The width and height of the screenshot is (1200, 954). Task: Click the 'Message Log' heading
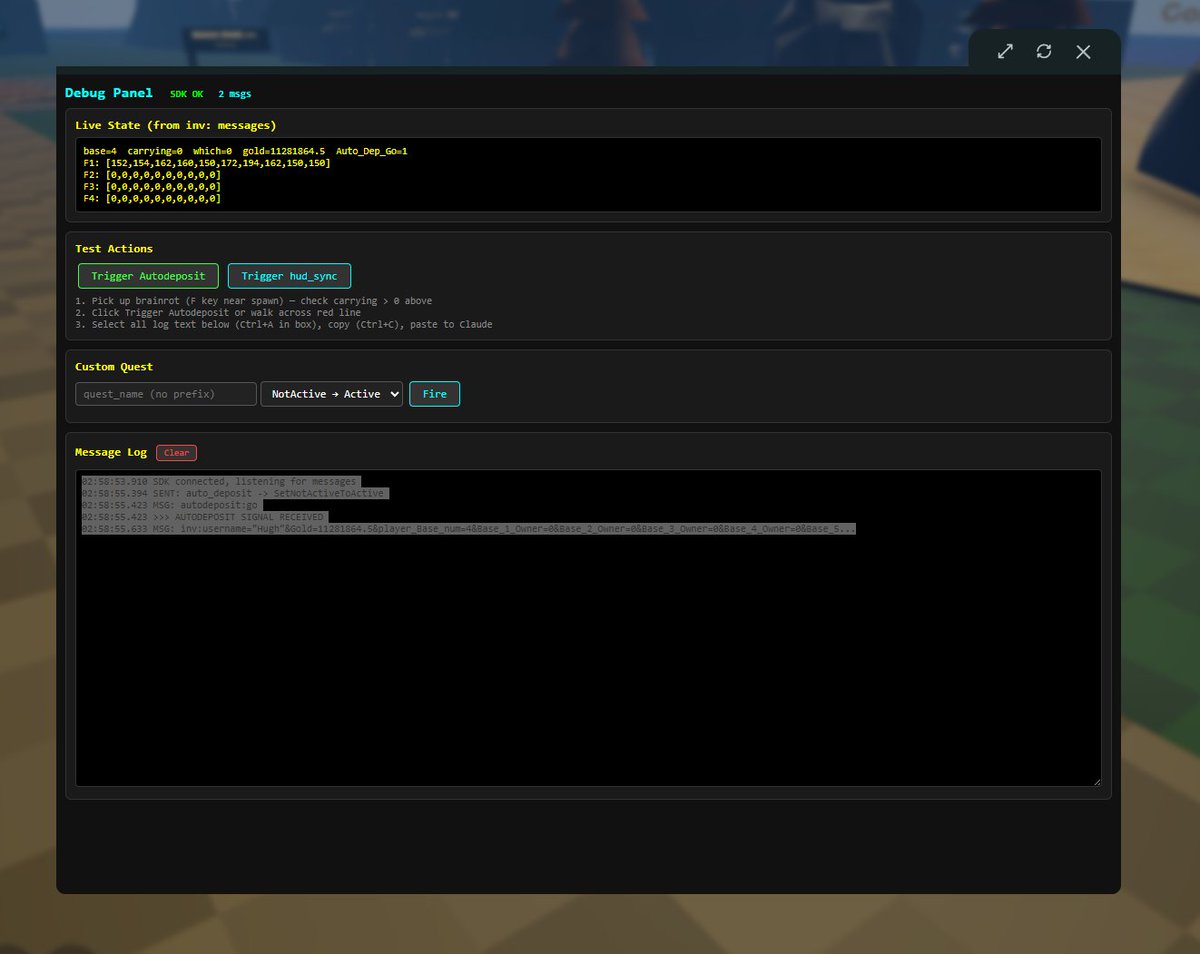111,452
